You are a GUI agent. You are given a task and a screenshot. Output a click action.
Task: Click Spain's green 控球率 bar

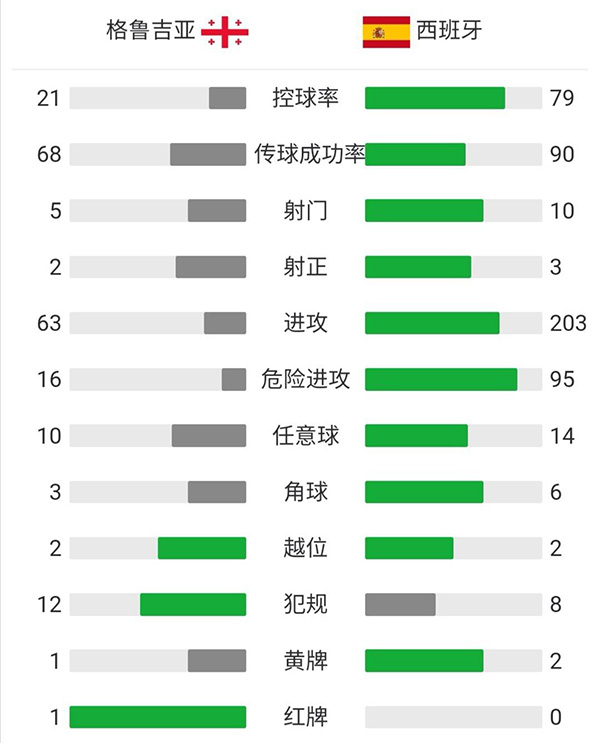[x=435, y=98]
